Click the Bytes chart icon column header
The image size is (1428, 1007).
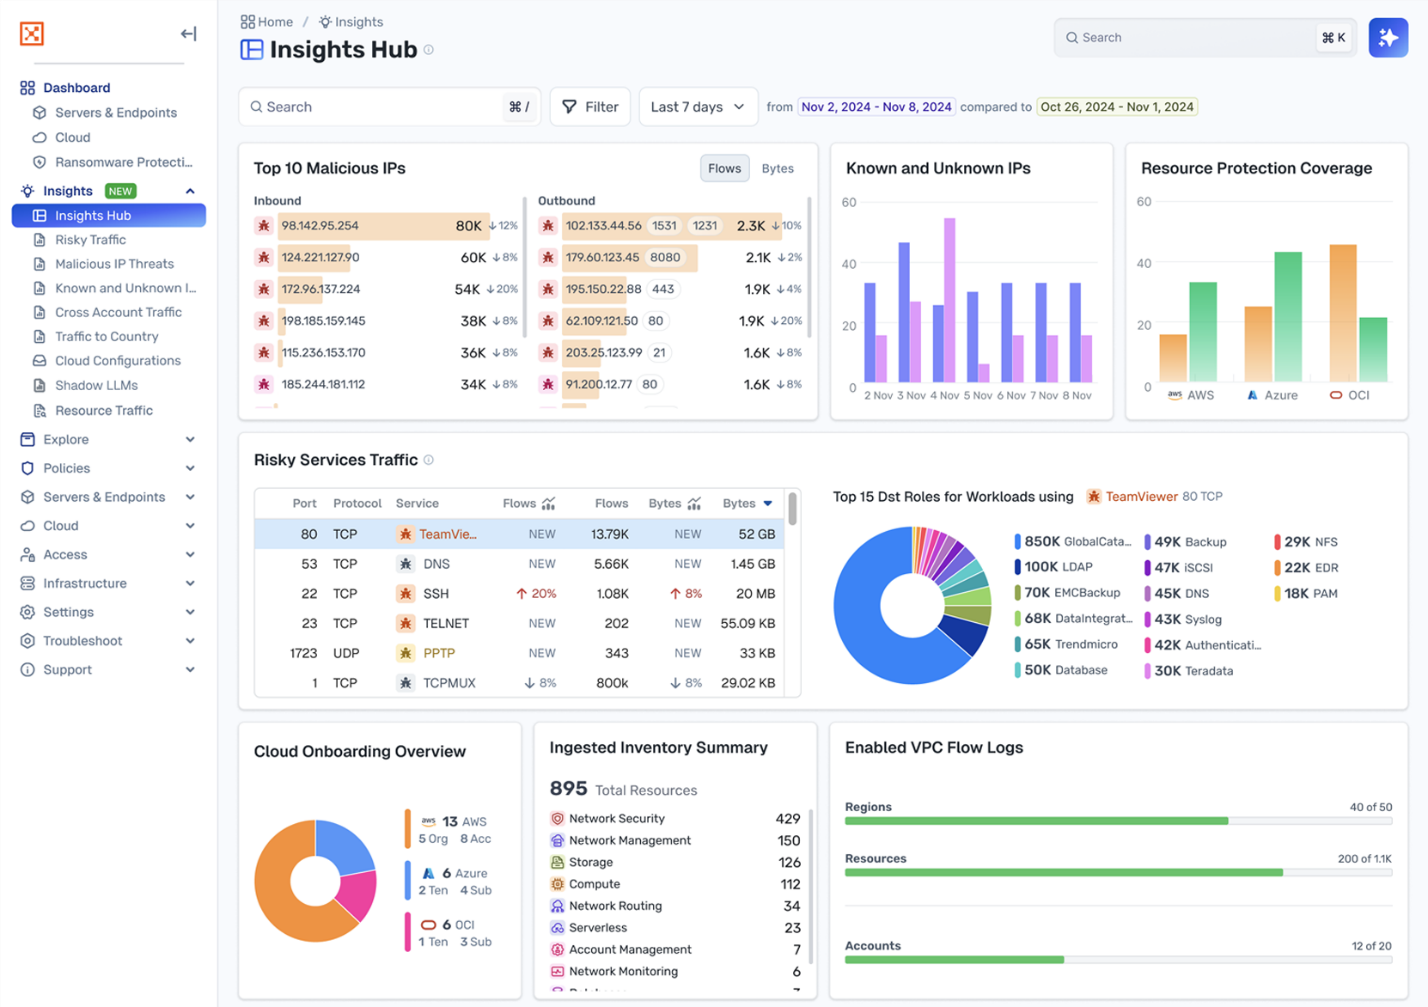click(x=694, y=503)
